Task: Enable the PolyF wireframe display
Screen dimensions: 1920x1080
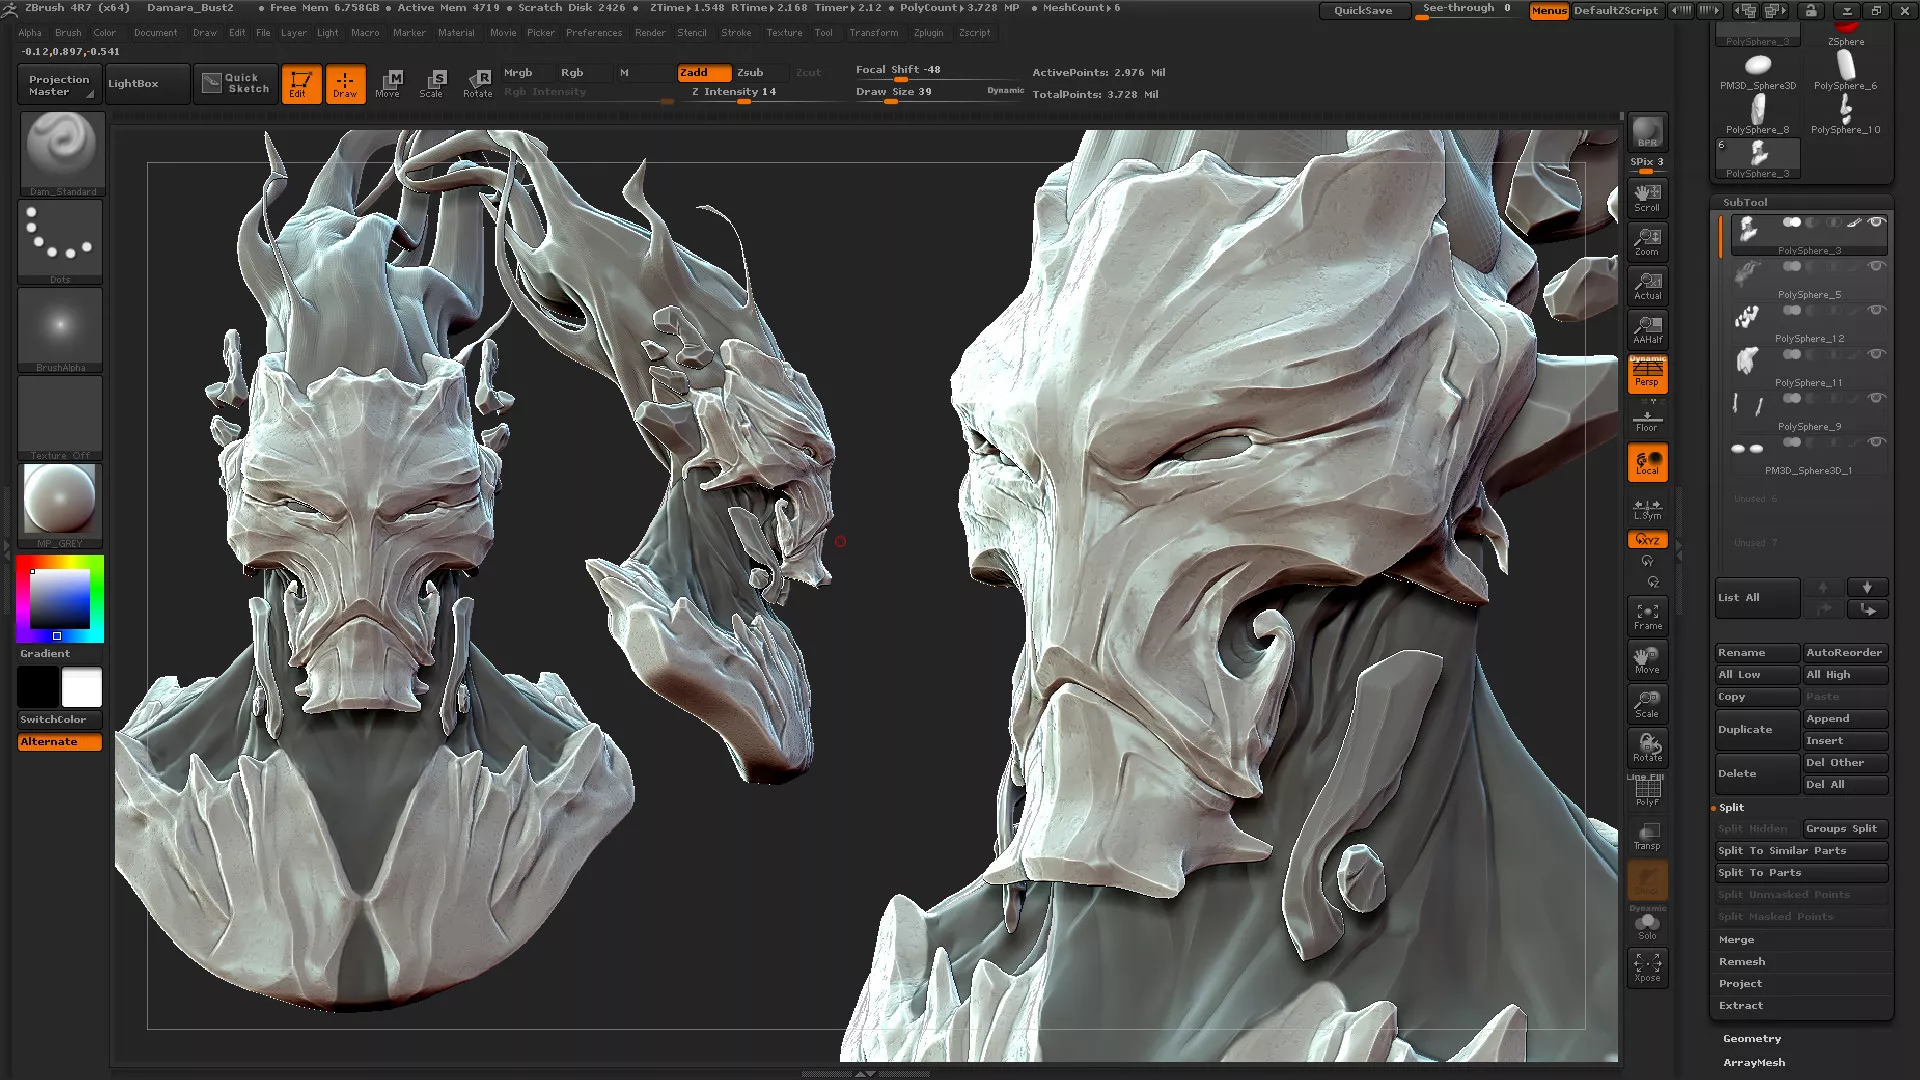Action: point(1647,792)
